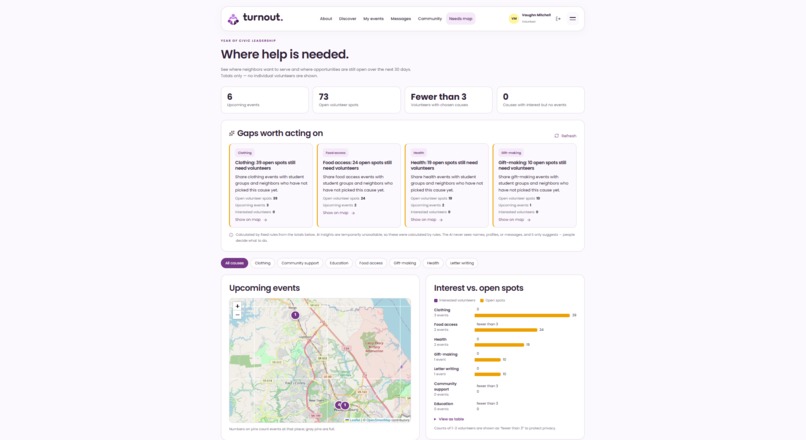This screenshot has width=806, height=440.
Task: Click the 73 Open volunteer spots card
Action: 356,100
